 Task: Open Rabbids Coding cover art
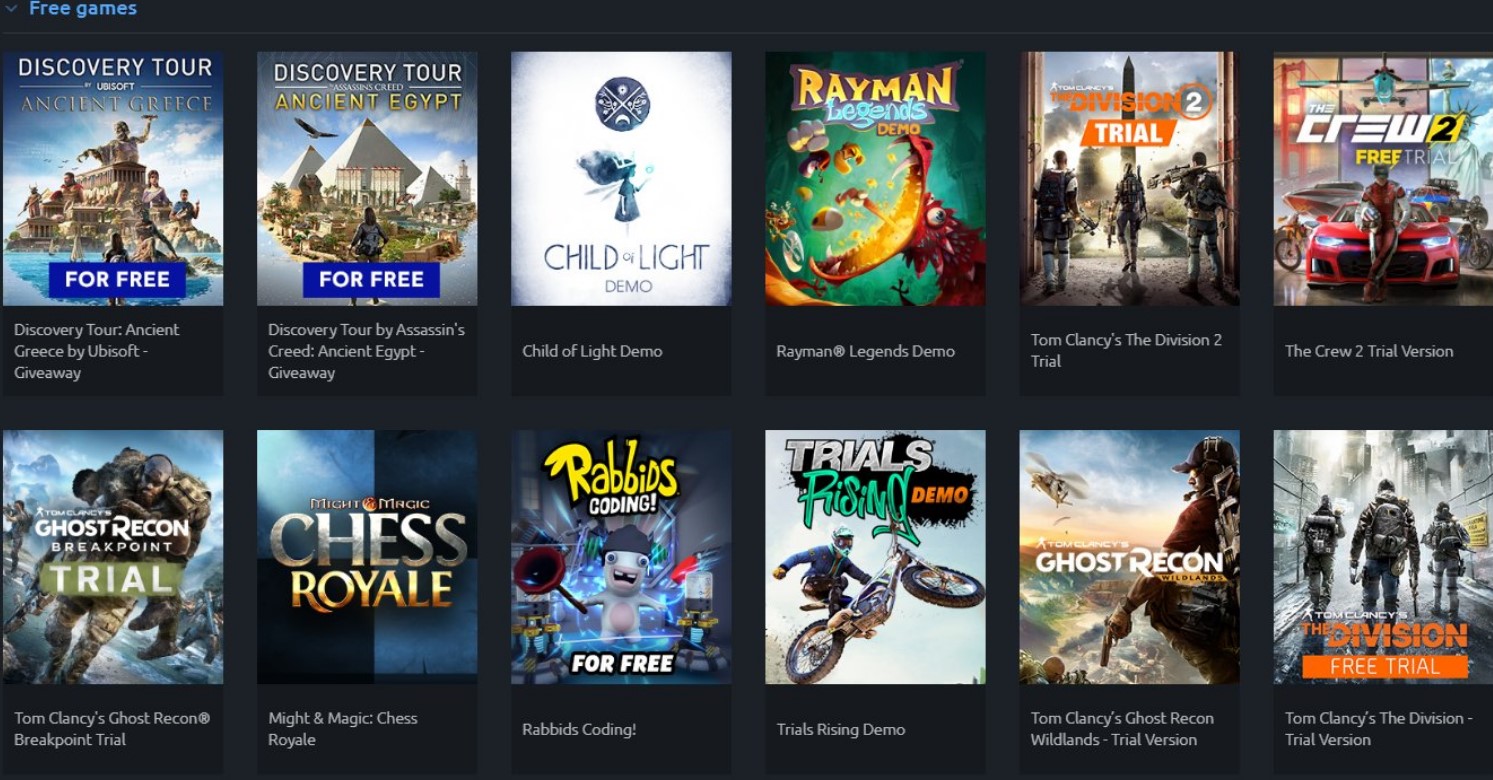point(621,557)
